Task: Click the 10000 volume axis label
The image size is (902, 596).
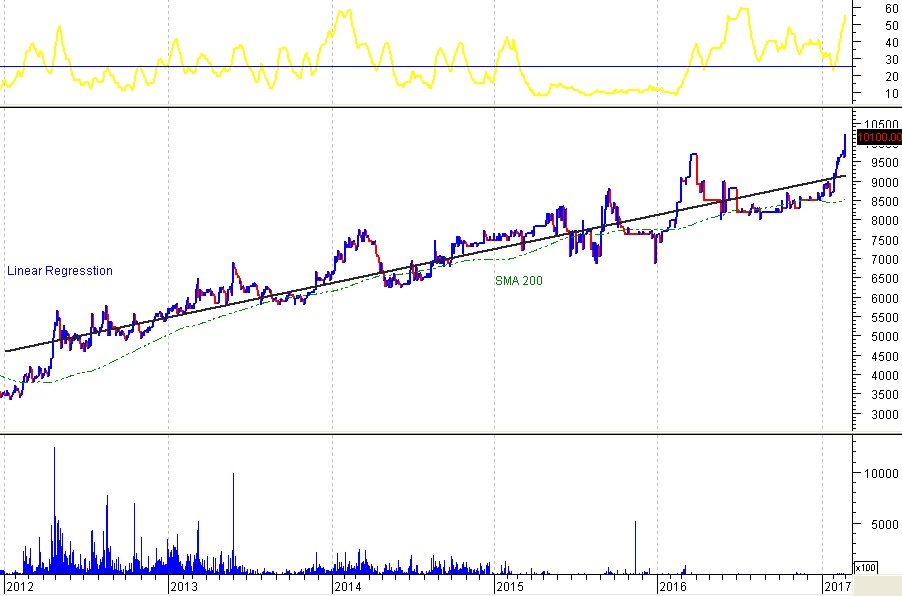Action: [x=878, y=474]
